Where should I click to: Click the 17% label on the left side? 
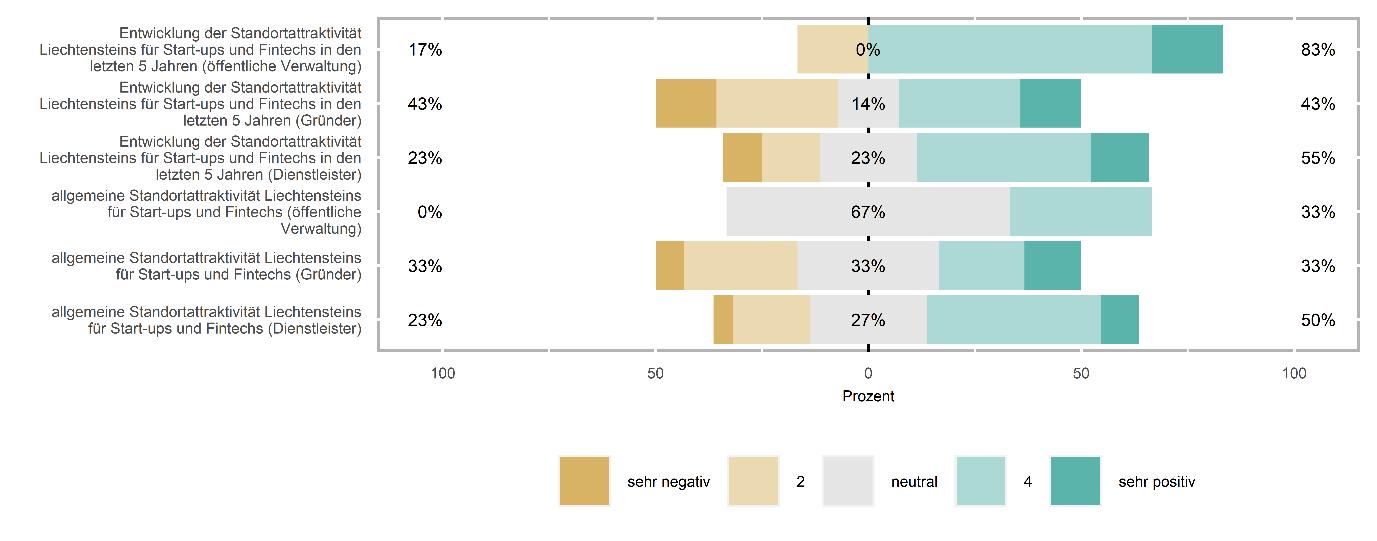pyautogui.click(x=425, y=50)
